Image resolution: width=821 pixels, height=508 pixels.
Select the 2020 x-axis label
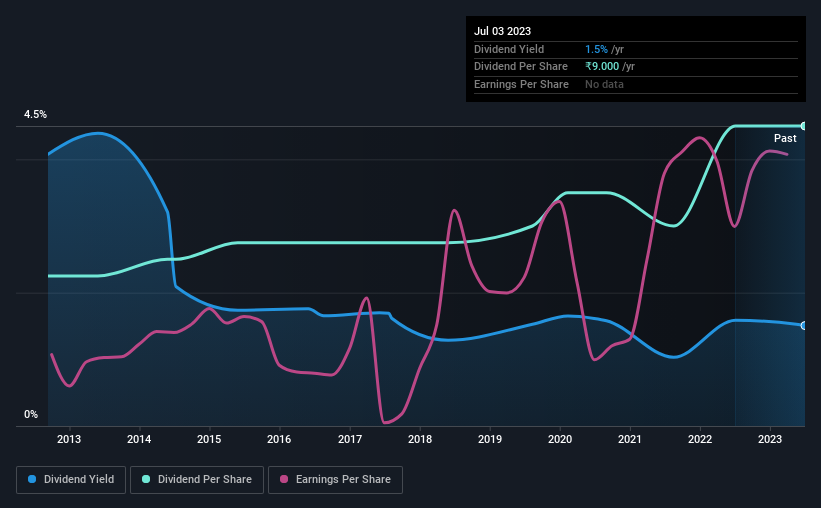click(x=560, y=439)
